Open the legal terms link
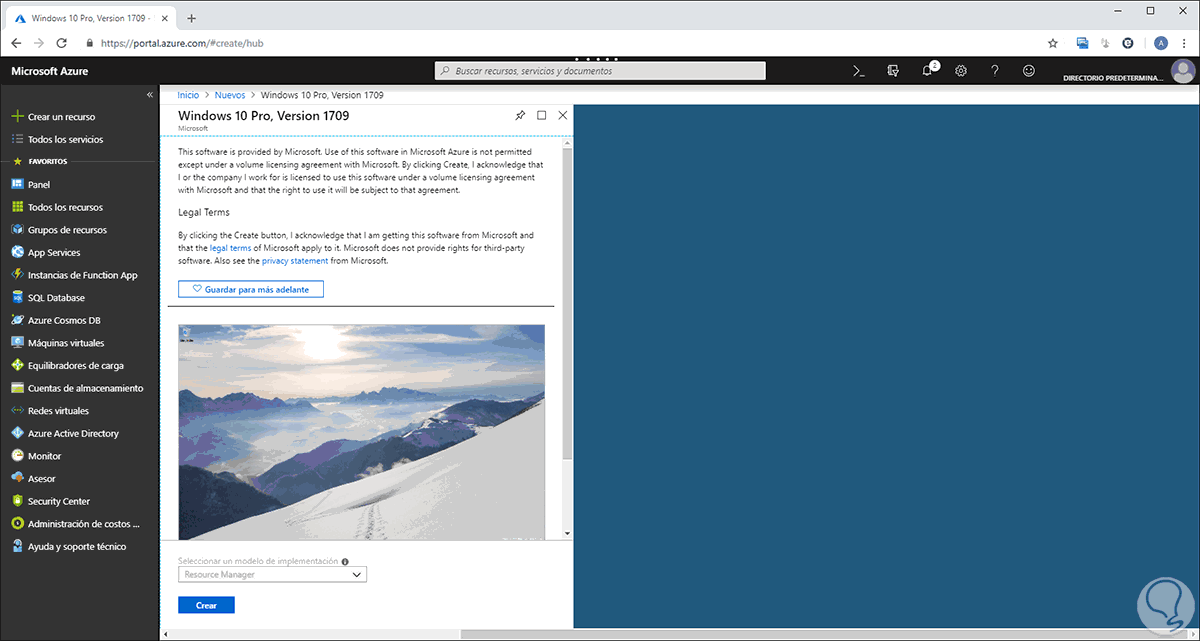Screen dimensions: 1200x641 [x=231, y=247]
